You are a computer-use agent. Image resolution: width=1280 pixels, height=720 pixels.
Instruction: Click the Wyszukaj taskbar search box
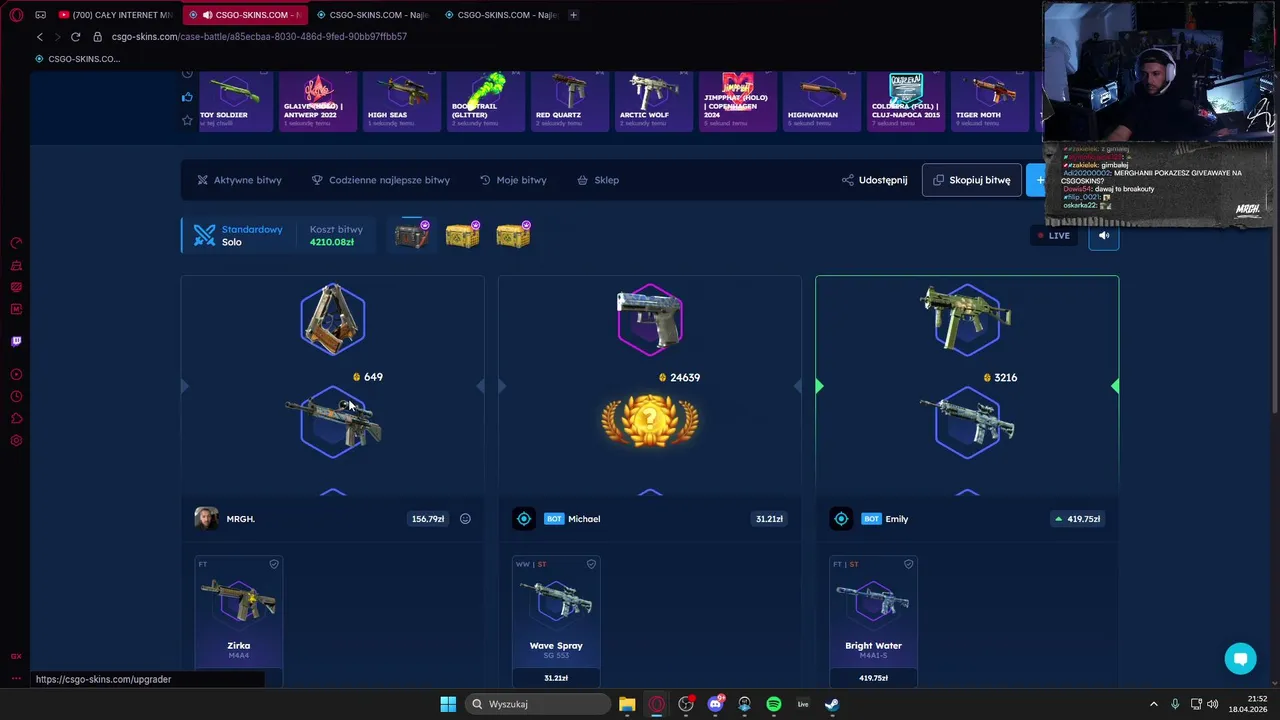coord(538,704)
